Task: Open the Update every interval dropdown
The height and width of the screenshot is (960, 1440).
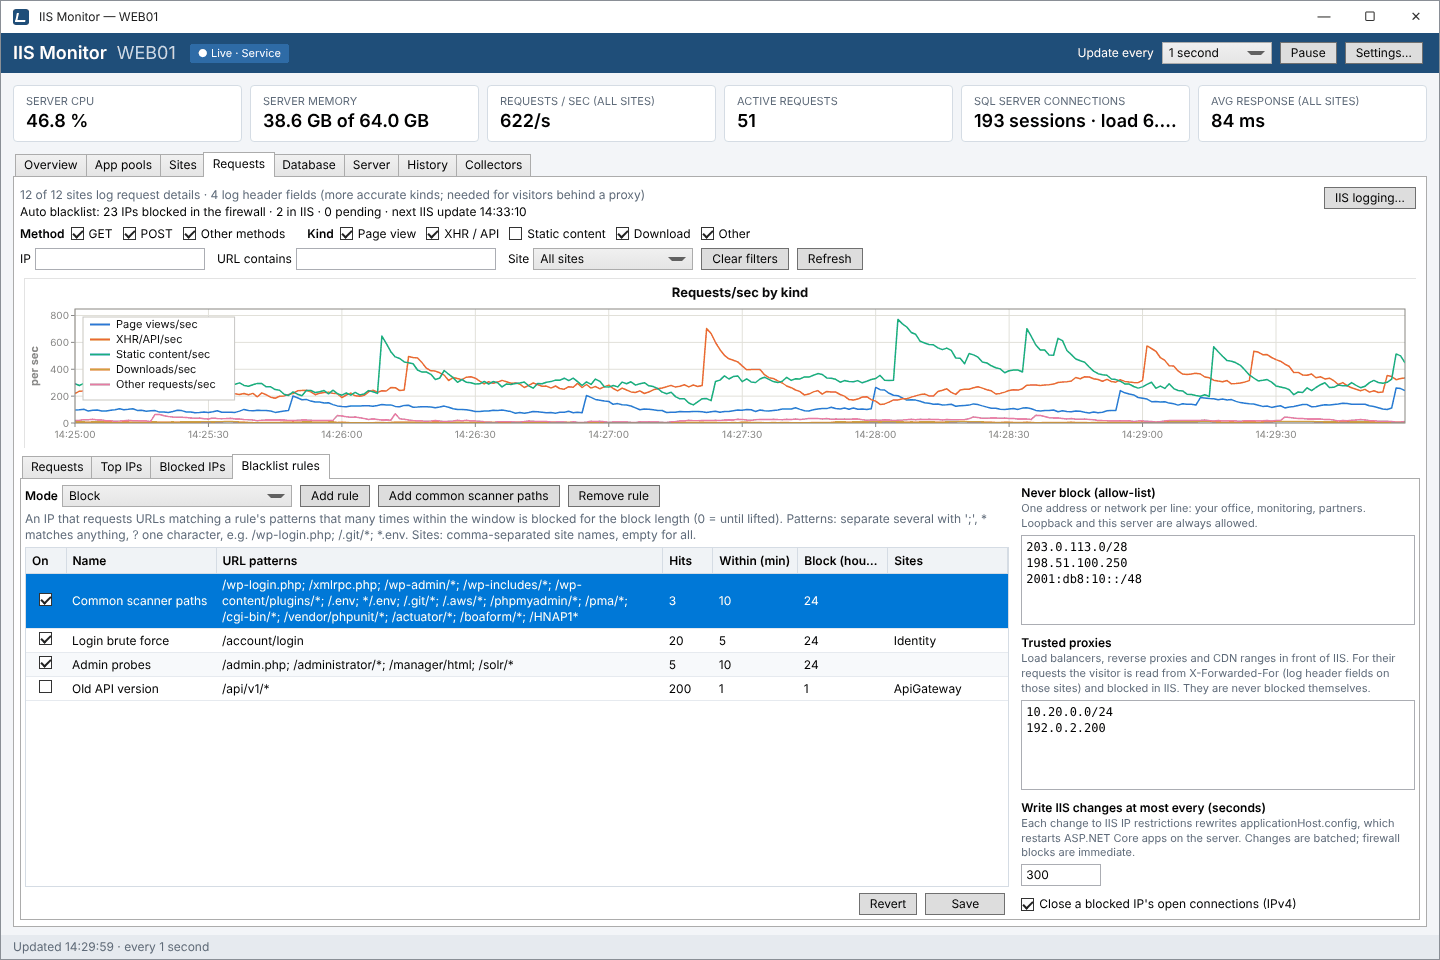Action: tap(1216, 53)
